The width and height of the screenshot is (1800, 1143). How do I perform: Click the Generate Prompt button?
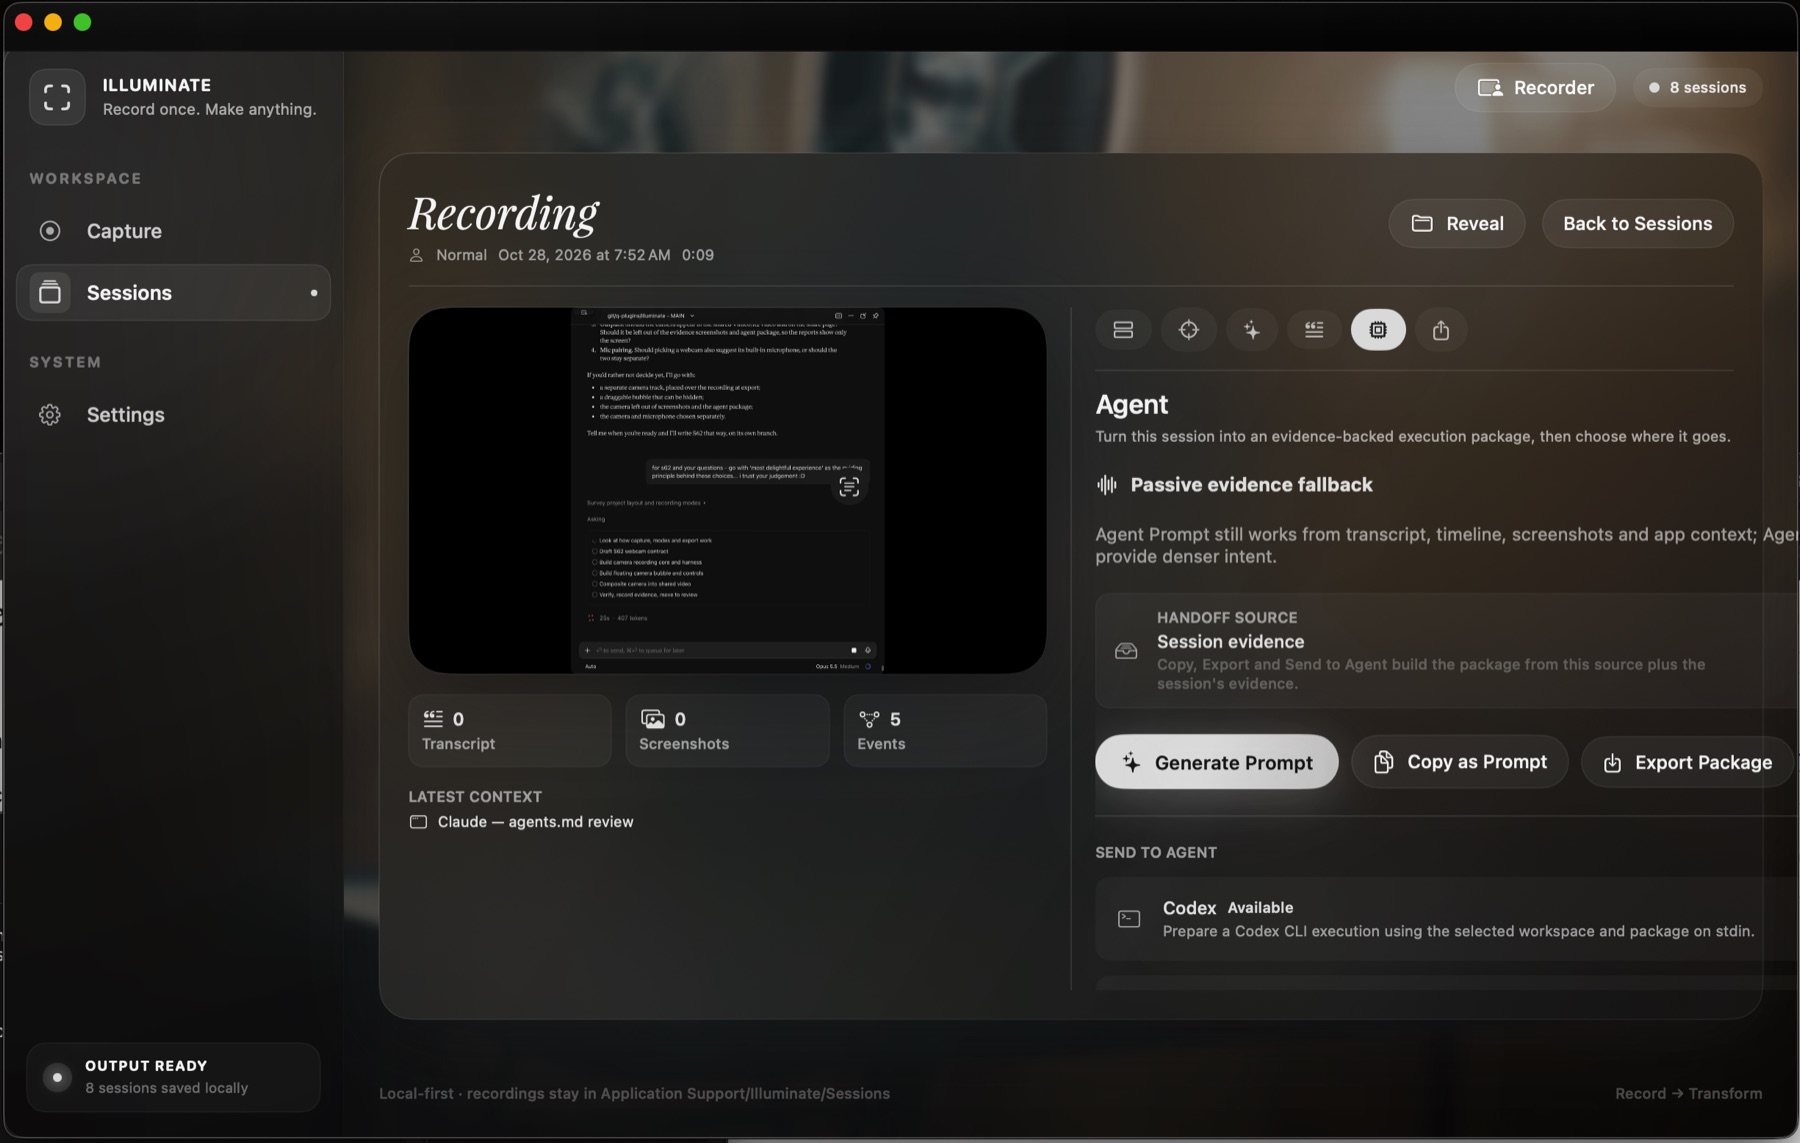coord(1216,762)
